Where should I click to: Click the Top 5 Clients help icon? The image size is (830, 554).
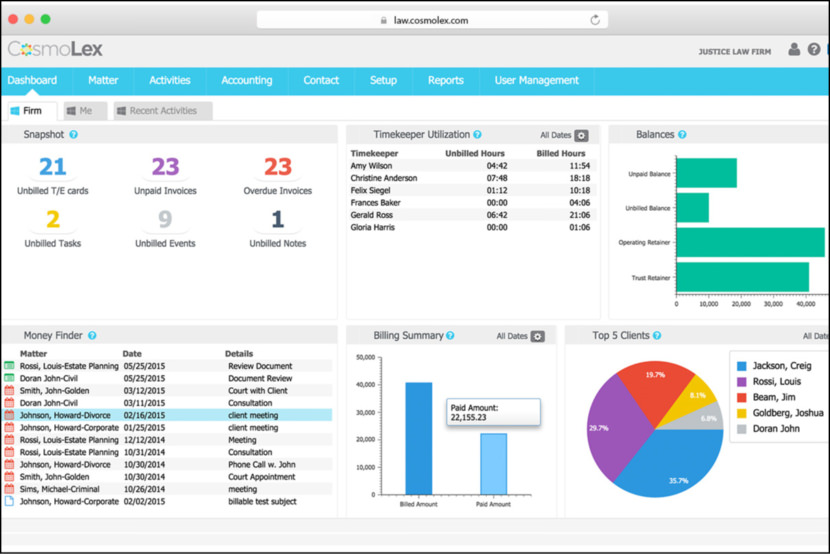click(x=657, y=335)
